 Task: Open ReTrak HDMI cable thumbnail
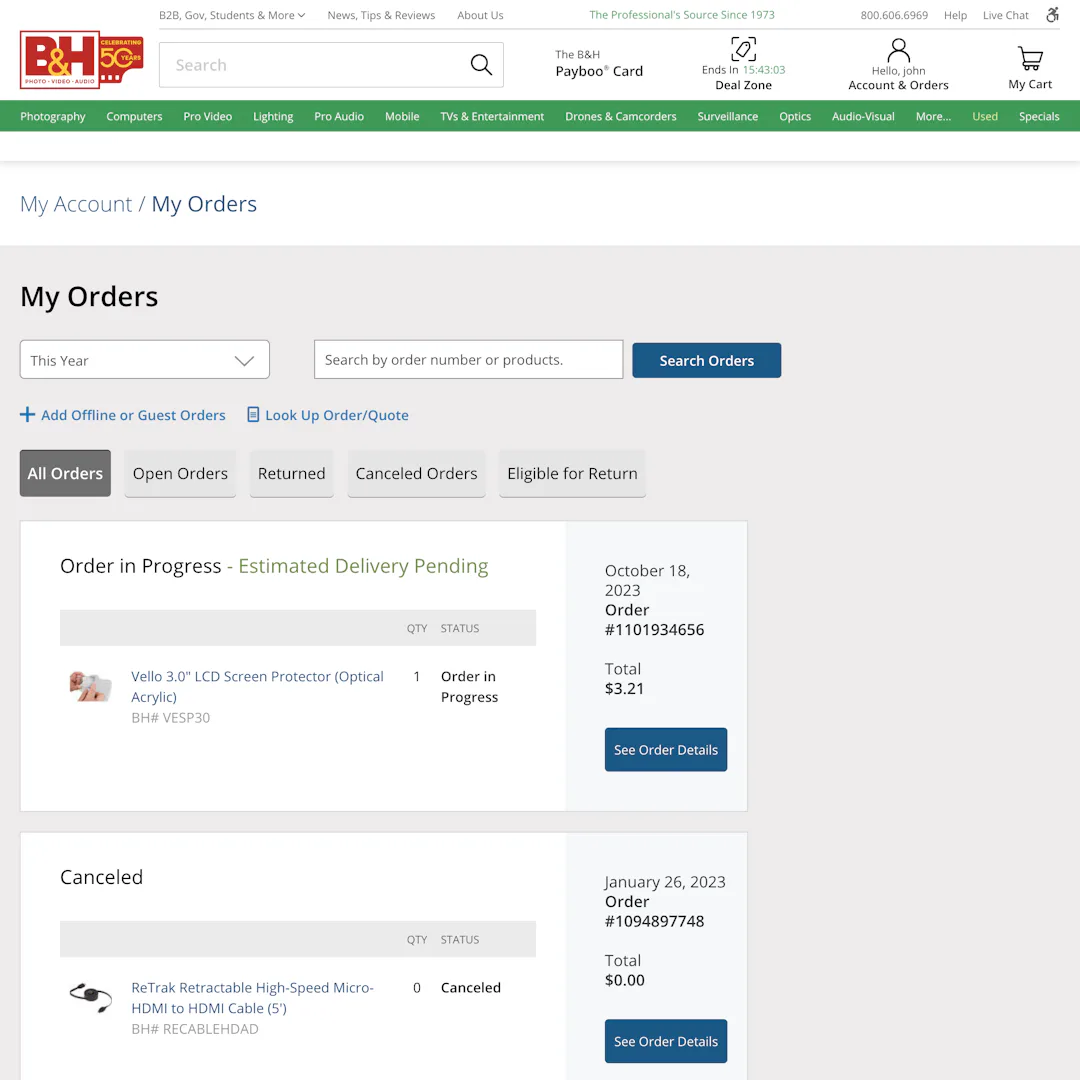tap(90, 997)
